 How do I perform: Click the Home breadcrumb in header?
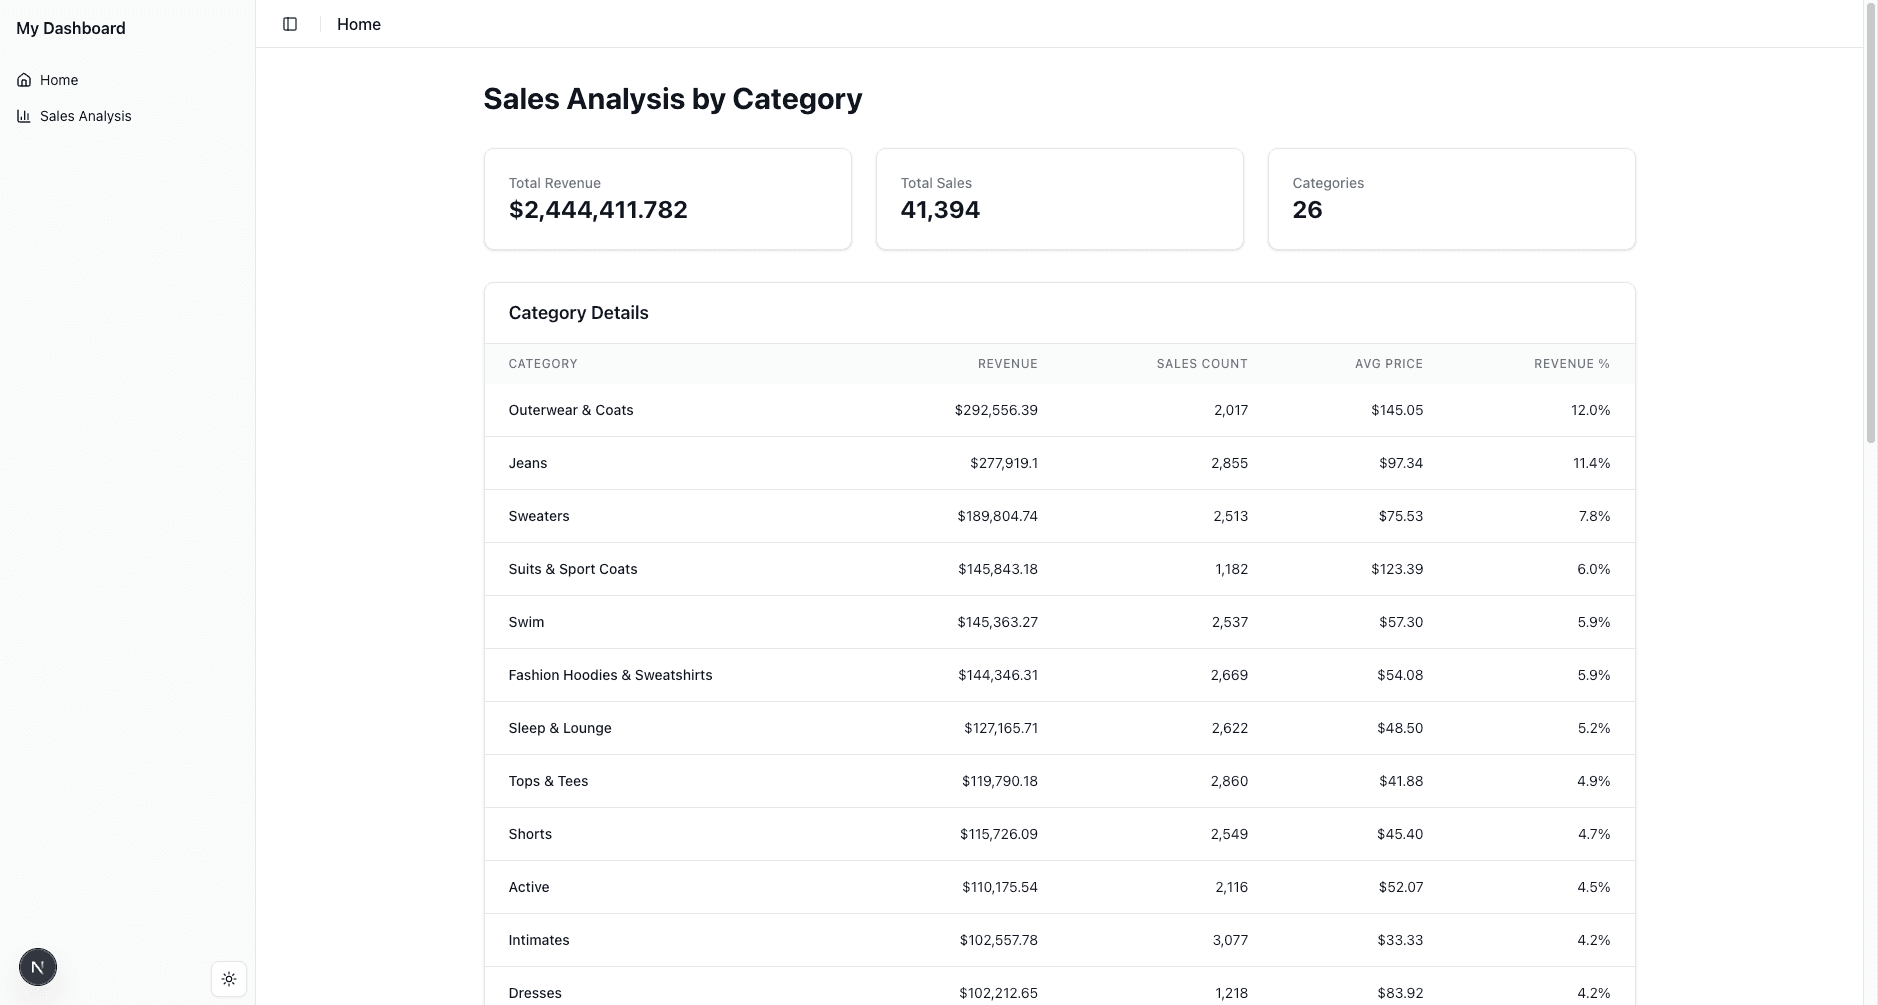click(359, 24)
